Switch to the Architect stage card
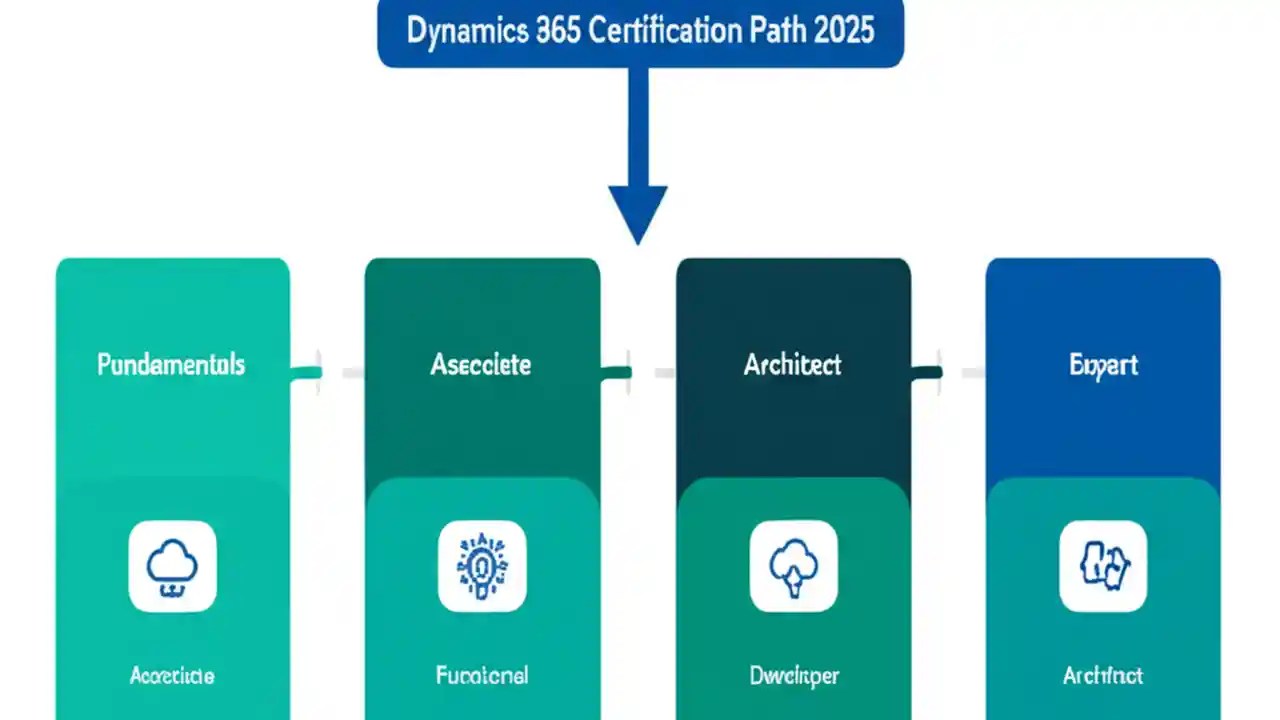 793,365
